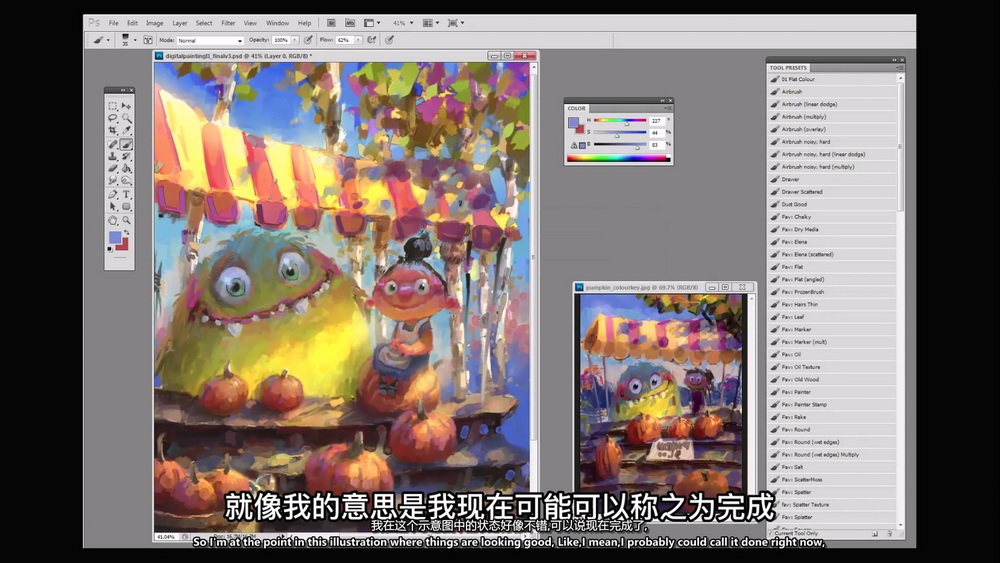The image size is (1000, 563).
Task: Select the Type tool
Action: point(126,194)
